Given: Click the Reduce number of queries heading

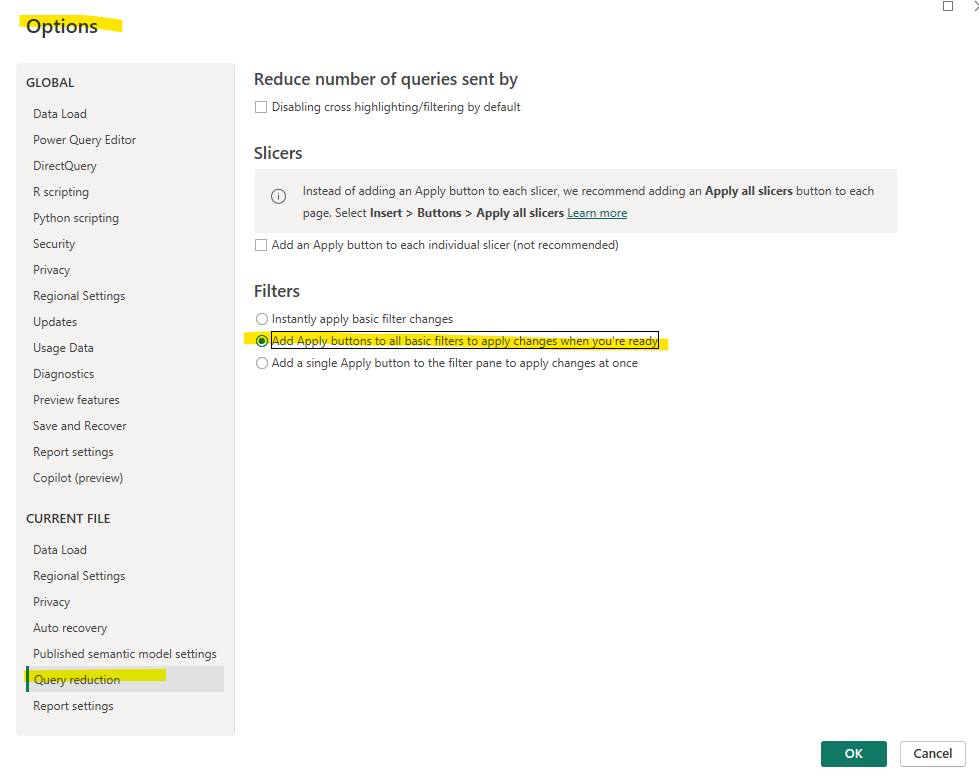Looking at the screenshot, I should 386,79.
